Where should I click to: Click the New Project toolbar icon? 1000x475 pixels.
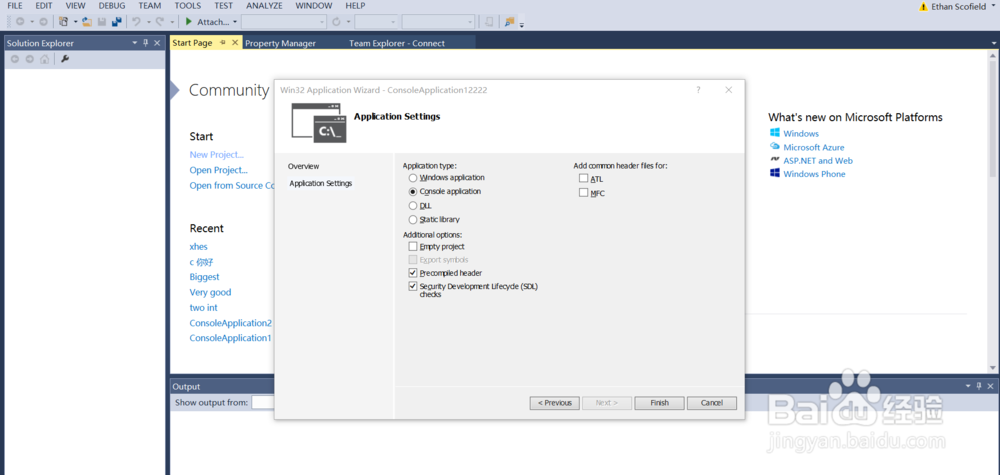[64, 22]
